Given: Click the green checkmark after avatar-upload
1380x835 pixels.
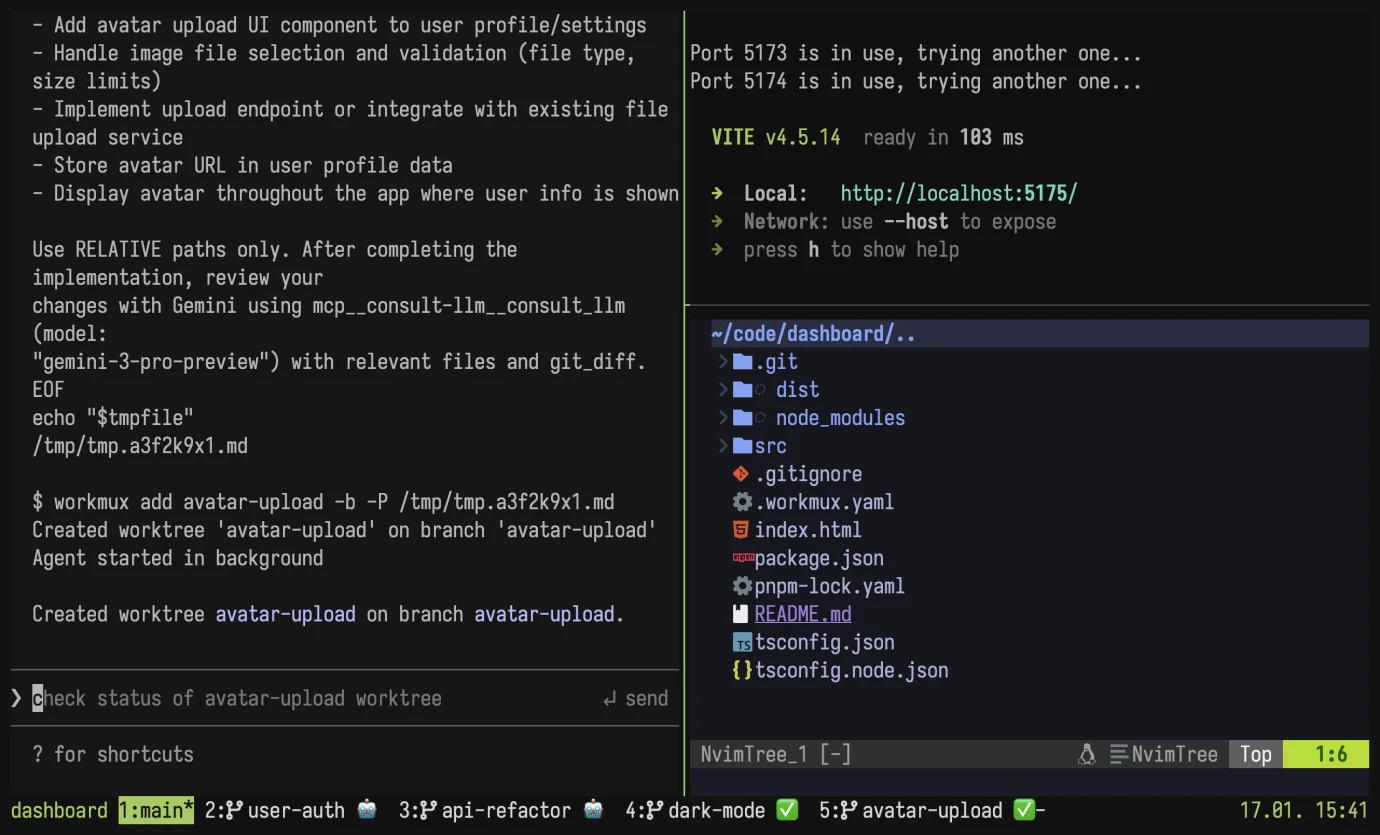Looking at the screenshot, I should (x=1024, y=810).
